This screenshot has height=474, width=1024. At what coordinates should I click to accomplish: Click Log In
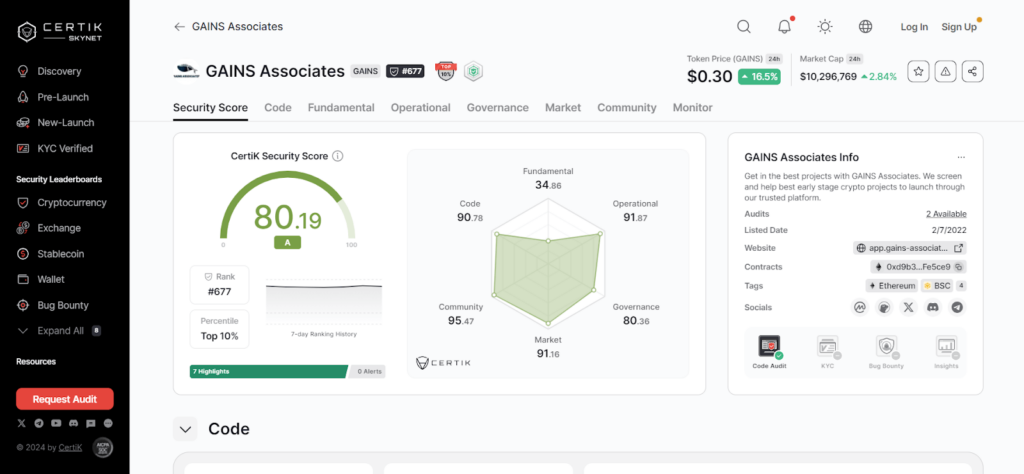point(914,27)
